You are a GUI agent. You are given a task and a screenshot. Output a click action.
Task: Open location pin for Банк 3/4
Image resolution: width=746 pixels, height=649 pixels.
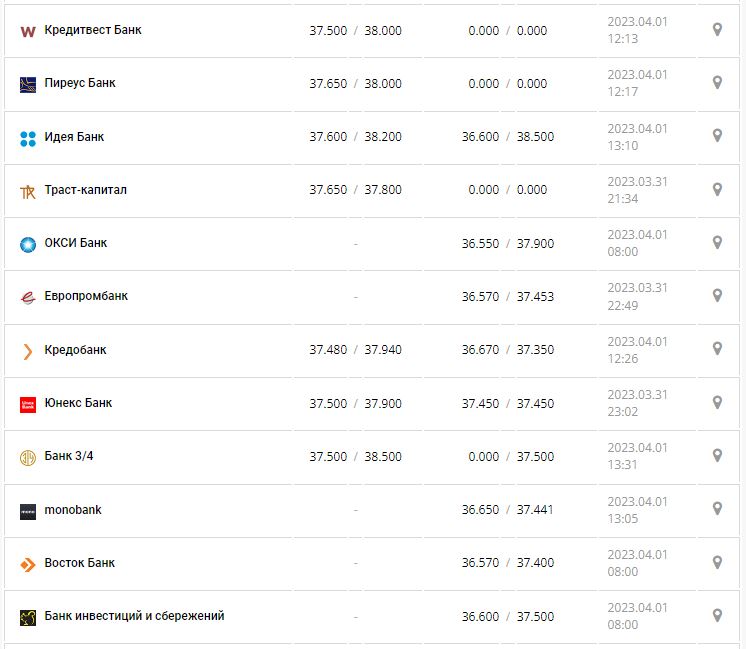(717, 455)
